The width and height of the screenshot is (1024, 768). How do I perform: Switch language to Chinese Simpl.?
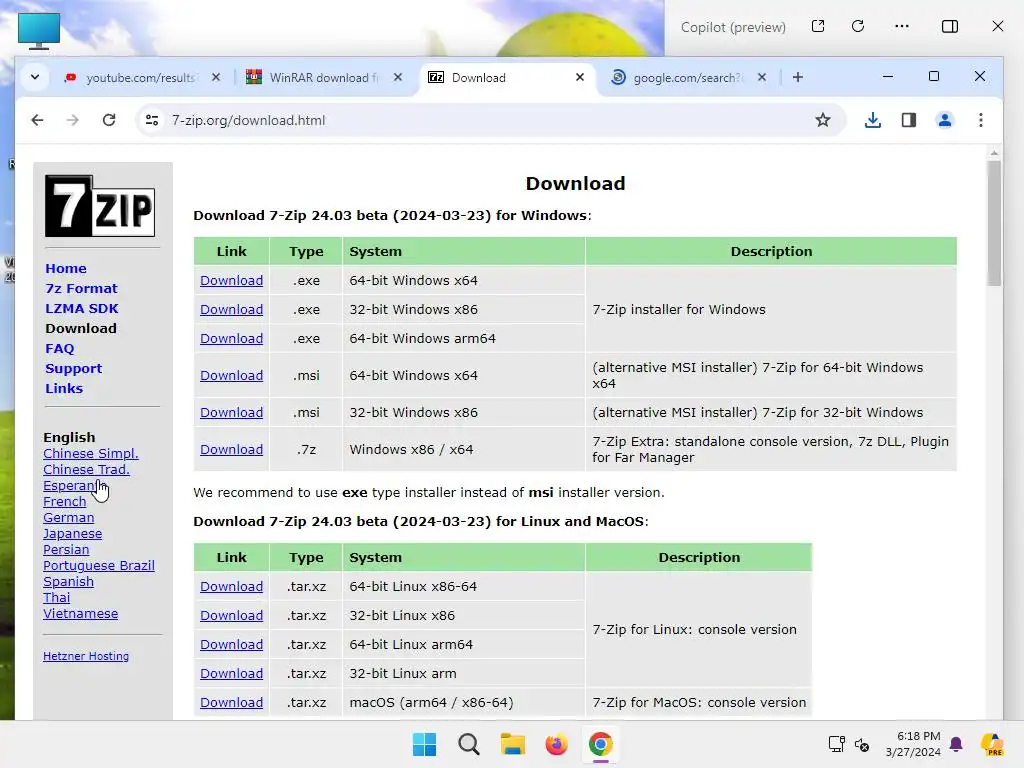(91, 453)
